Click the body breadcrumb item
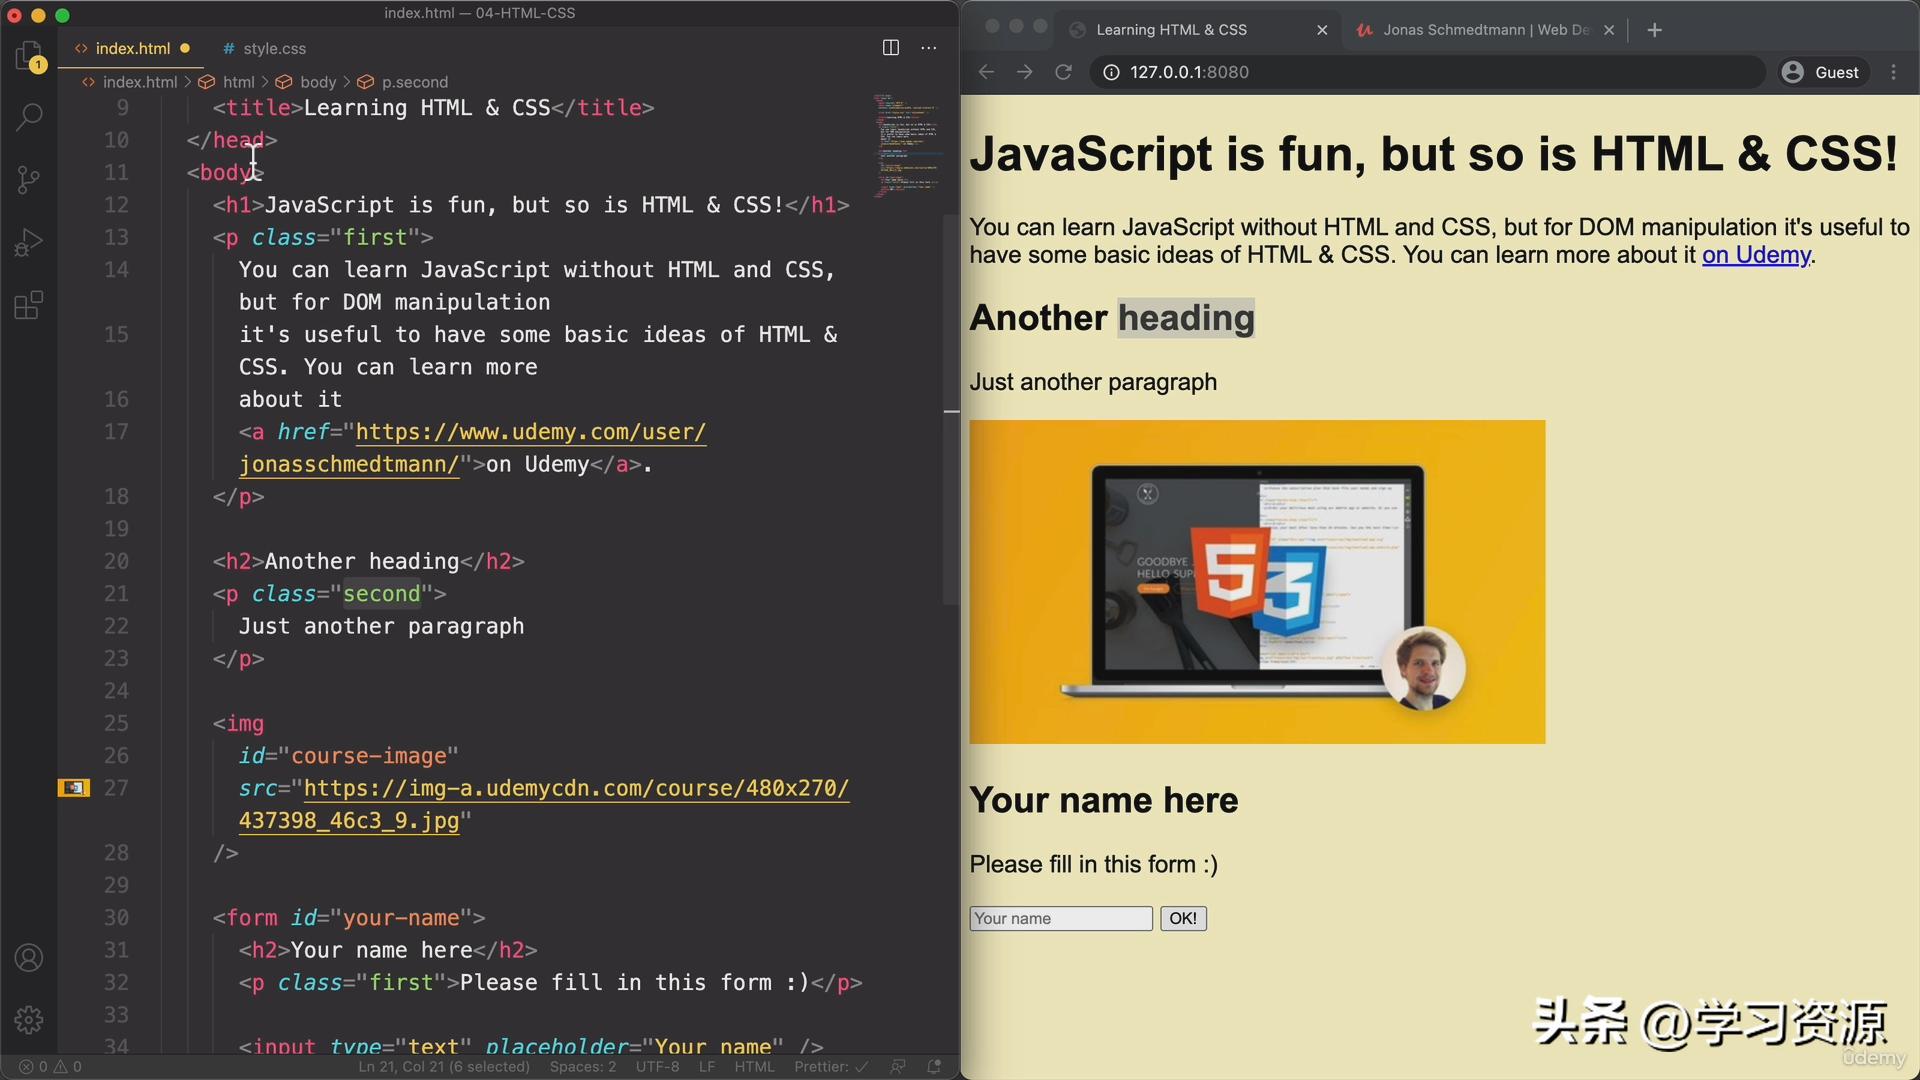The height and width of the screenshot is (1080, 1920). click(x=318, y=82)
